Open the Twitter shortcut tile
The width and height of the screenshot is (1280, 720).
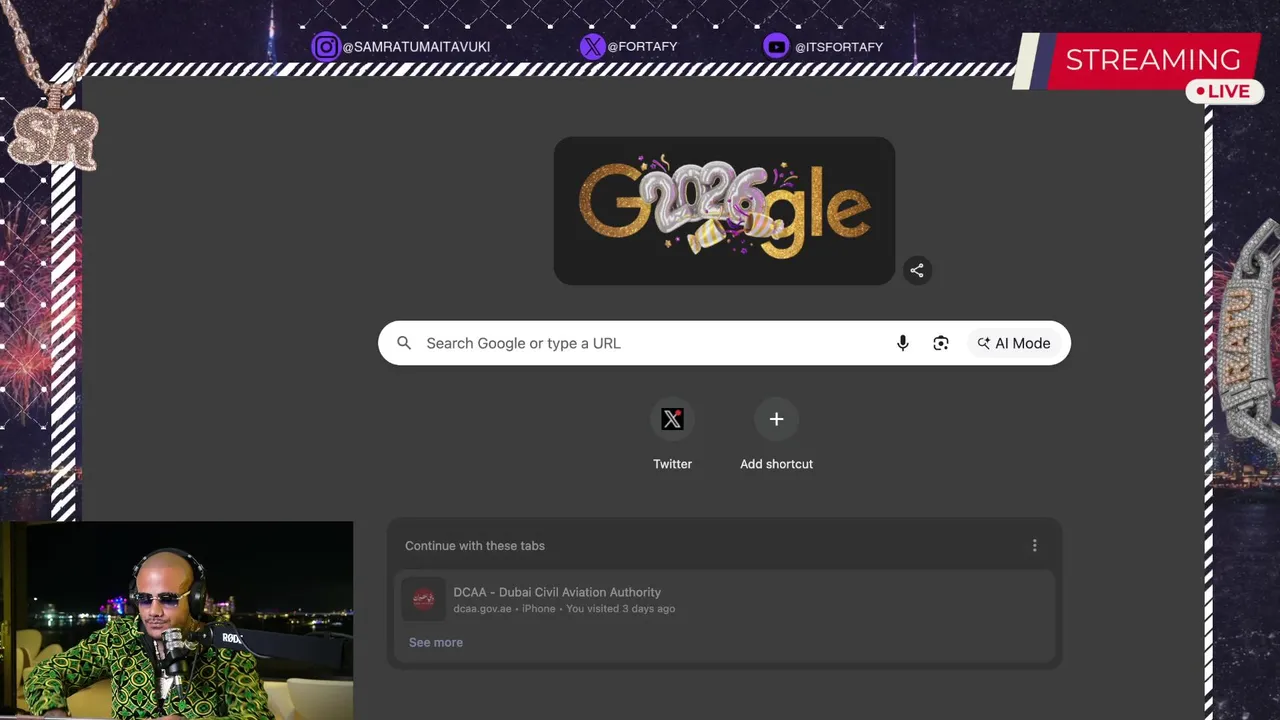[672, 419]
